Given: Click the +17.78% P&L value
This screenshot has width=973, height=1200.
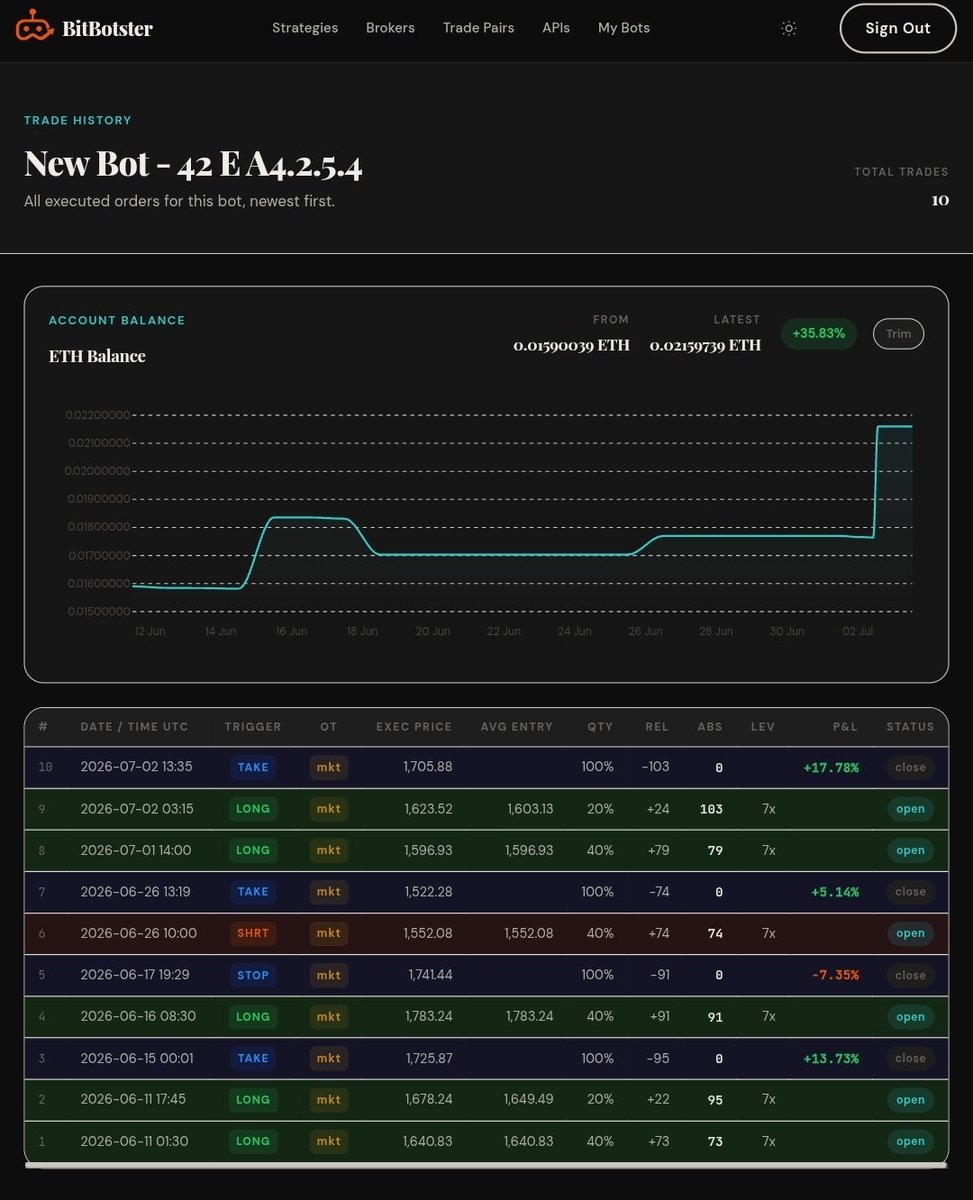Looking at the screenshot, I should click(x=831, y=767).
